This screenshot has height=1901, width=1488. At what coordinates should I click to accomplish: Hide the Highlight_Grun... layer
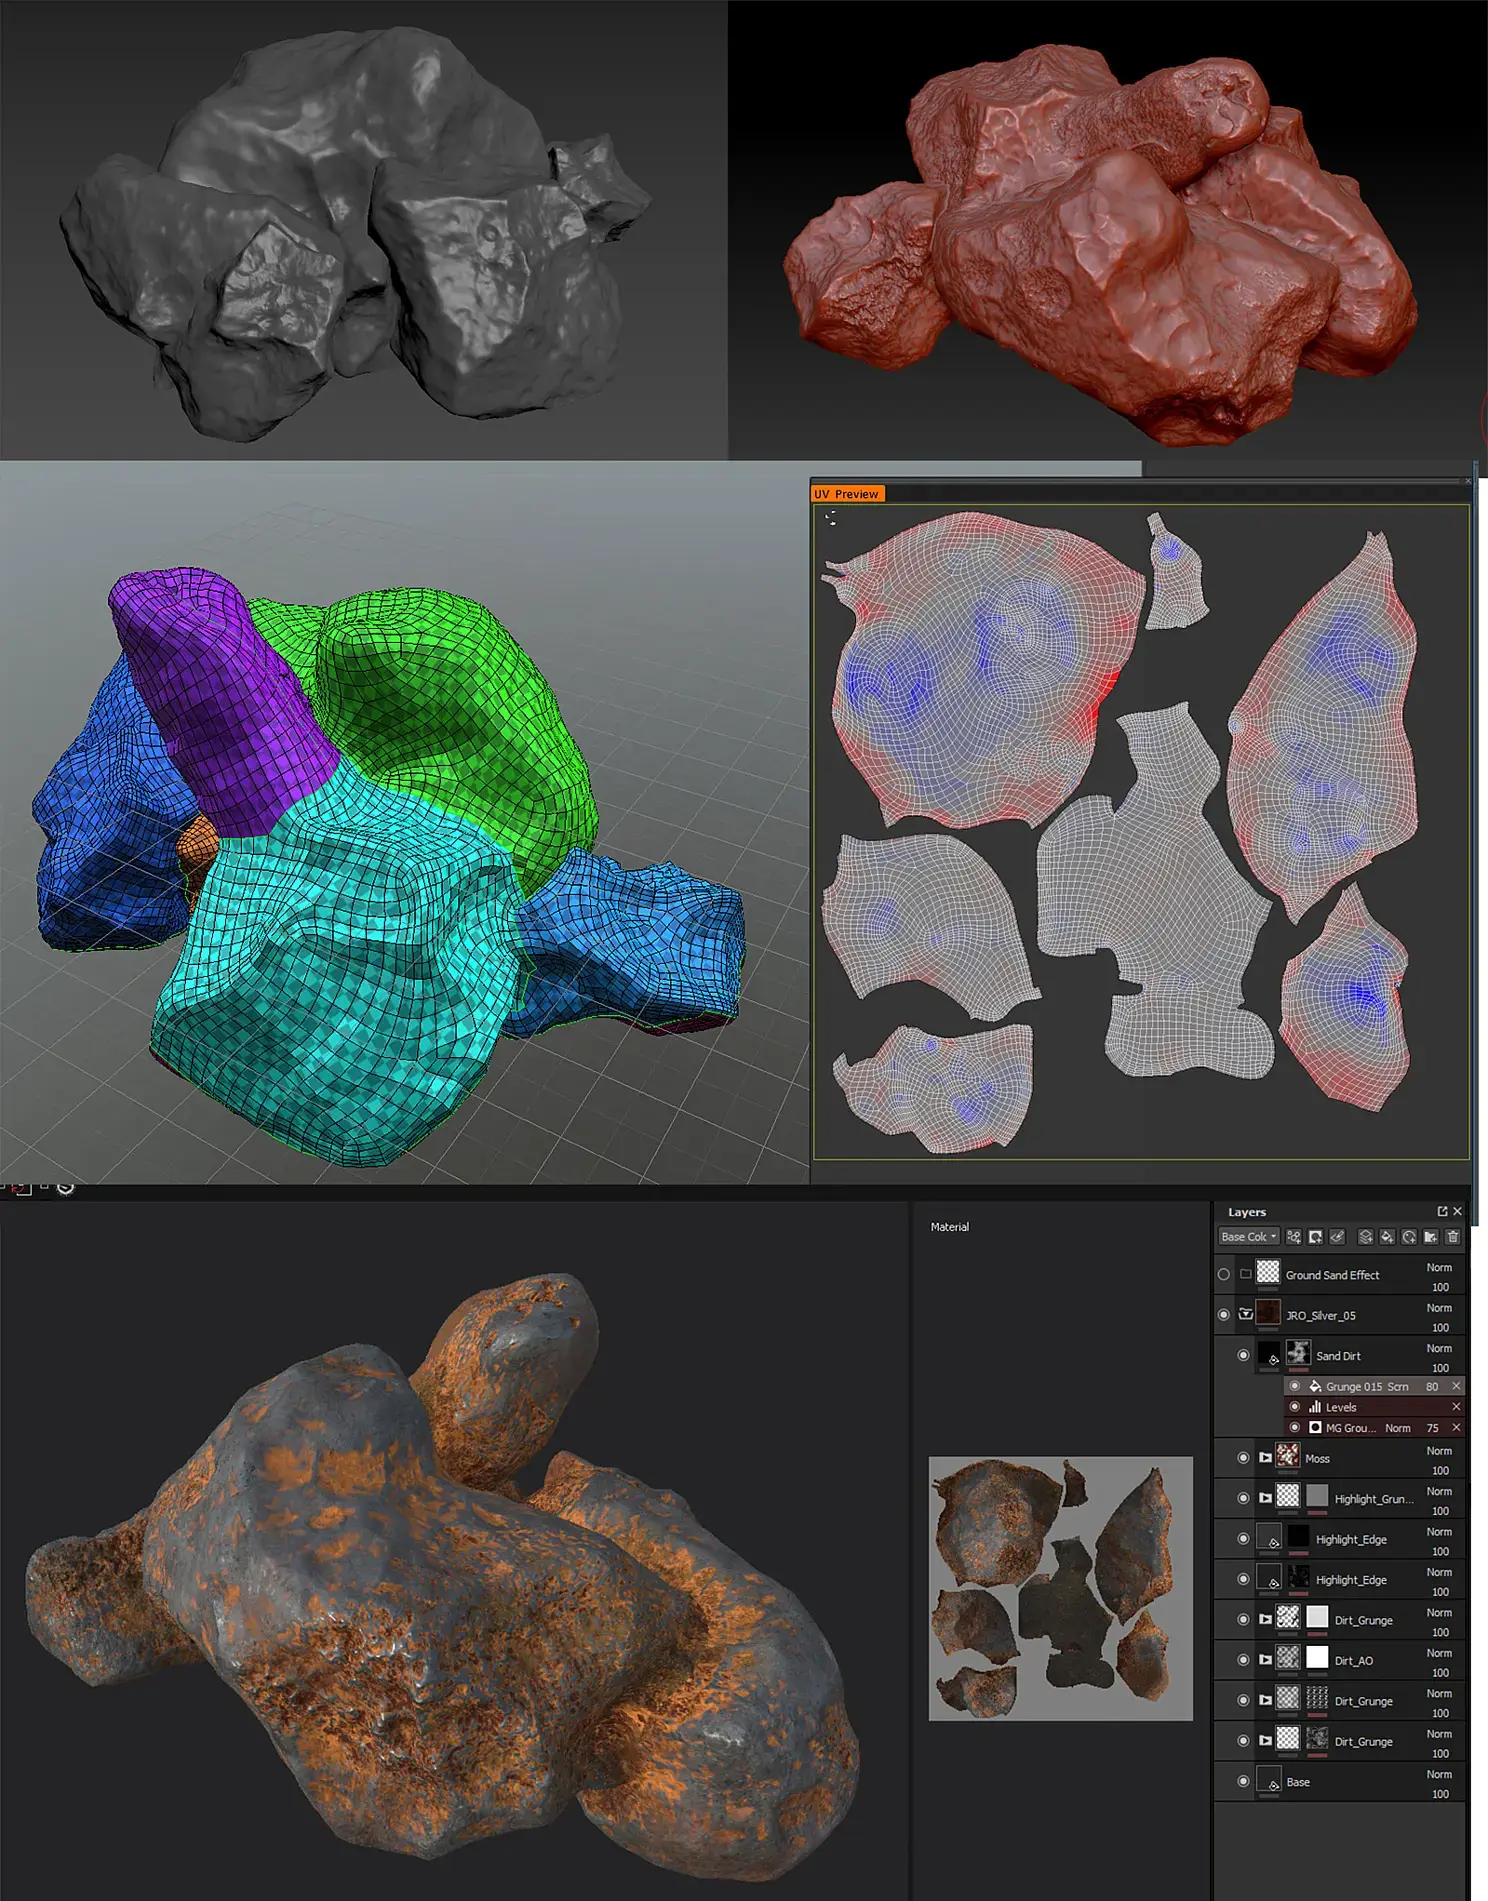click(x=1243, y=1498)
